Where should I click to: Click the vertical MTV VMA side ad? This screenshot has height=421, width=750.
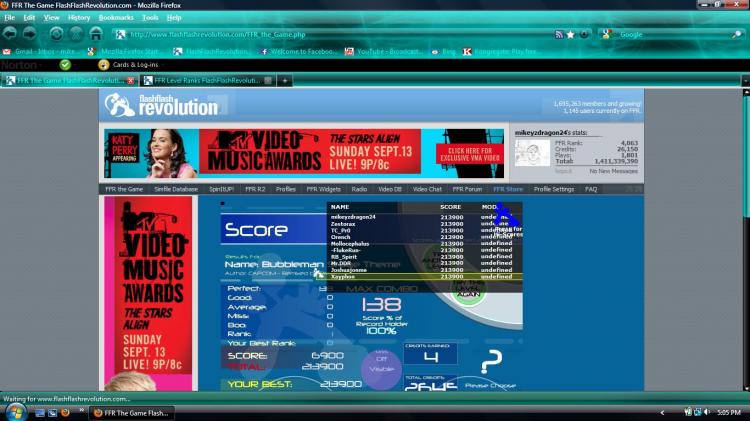(148, 293)
